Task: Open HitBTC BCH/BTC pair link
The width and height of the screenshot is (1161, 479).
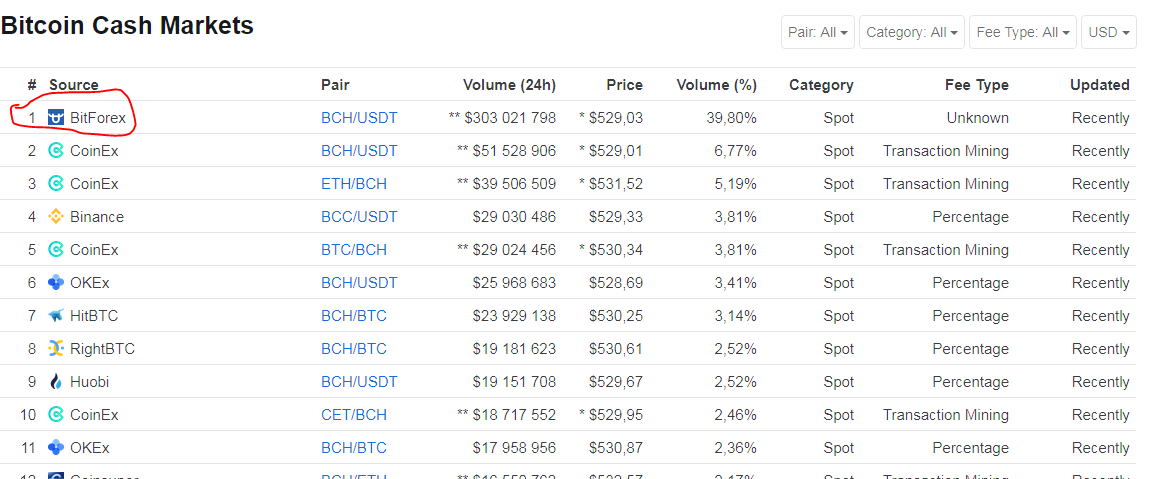Action: coord(354,315)
